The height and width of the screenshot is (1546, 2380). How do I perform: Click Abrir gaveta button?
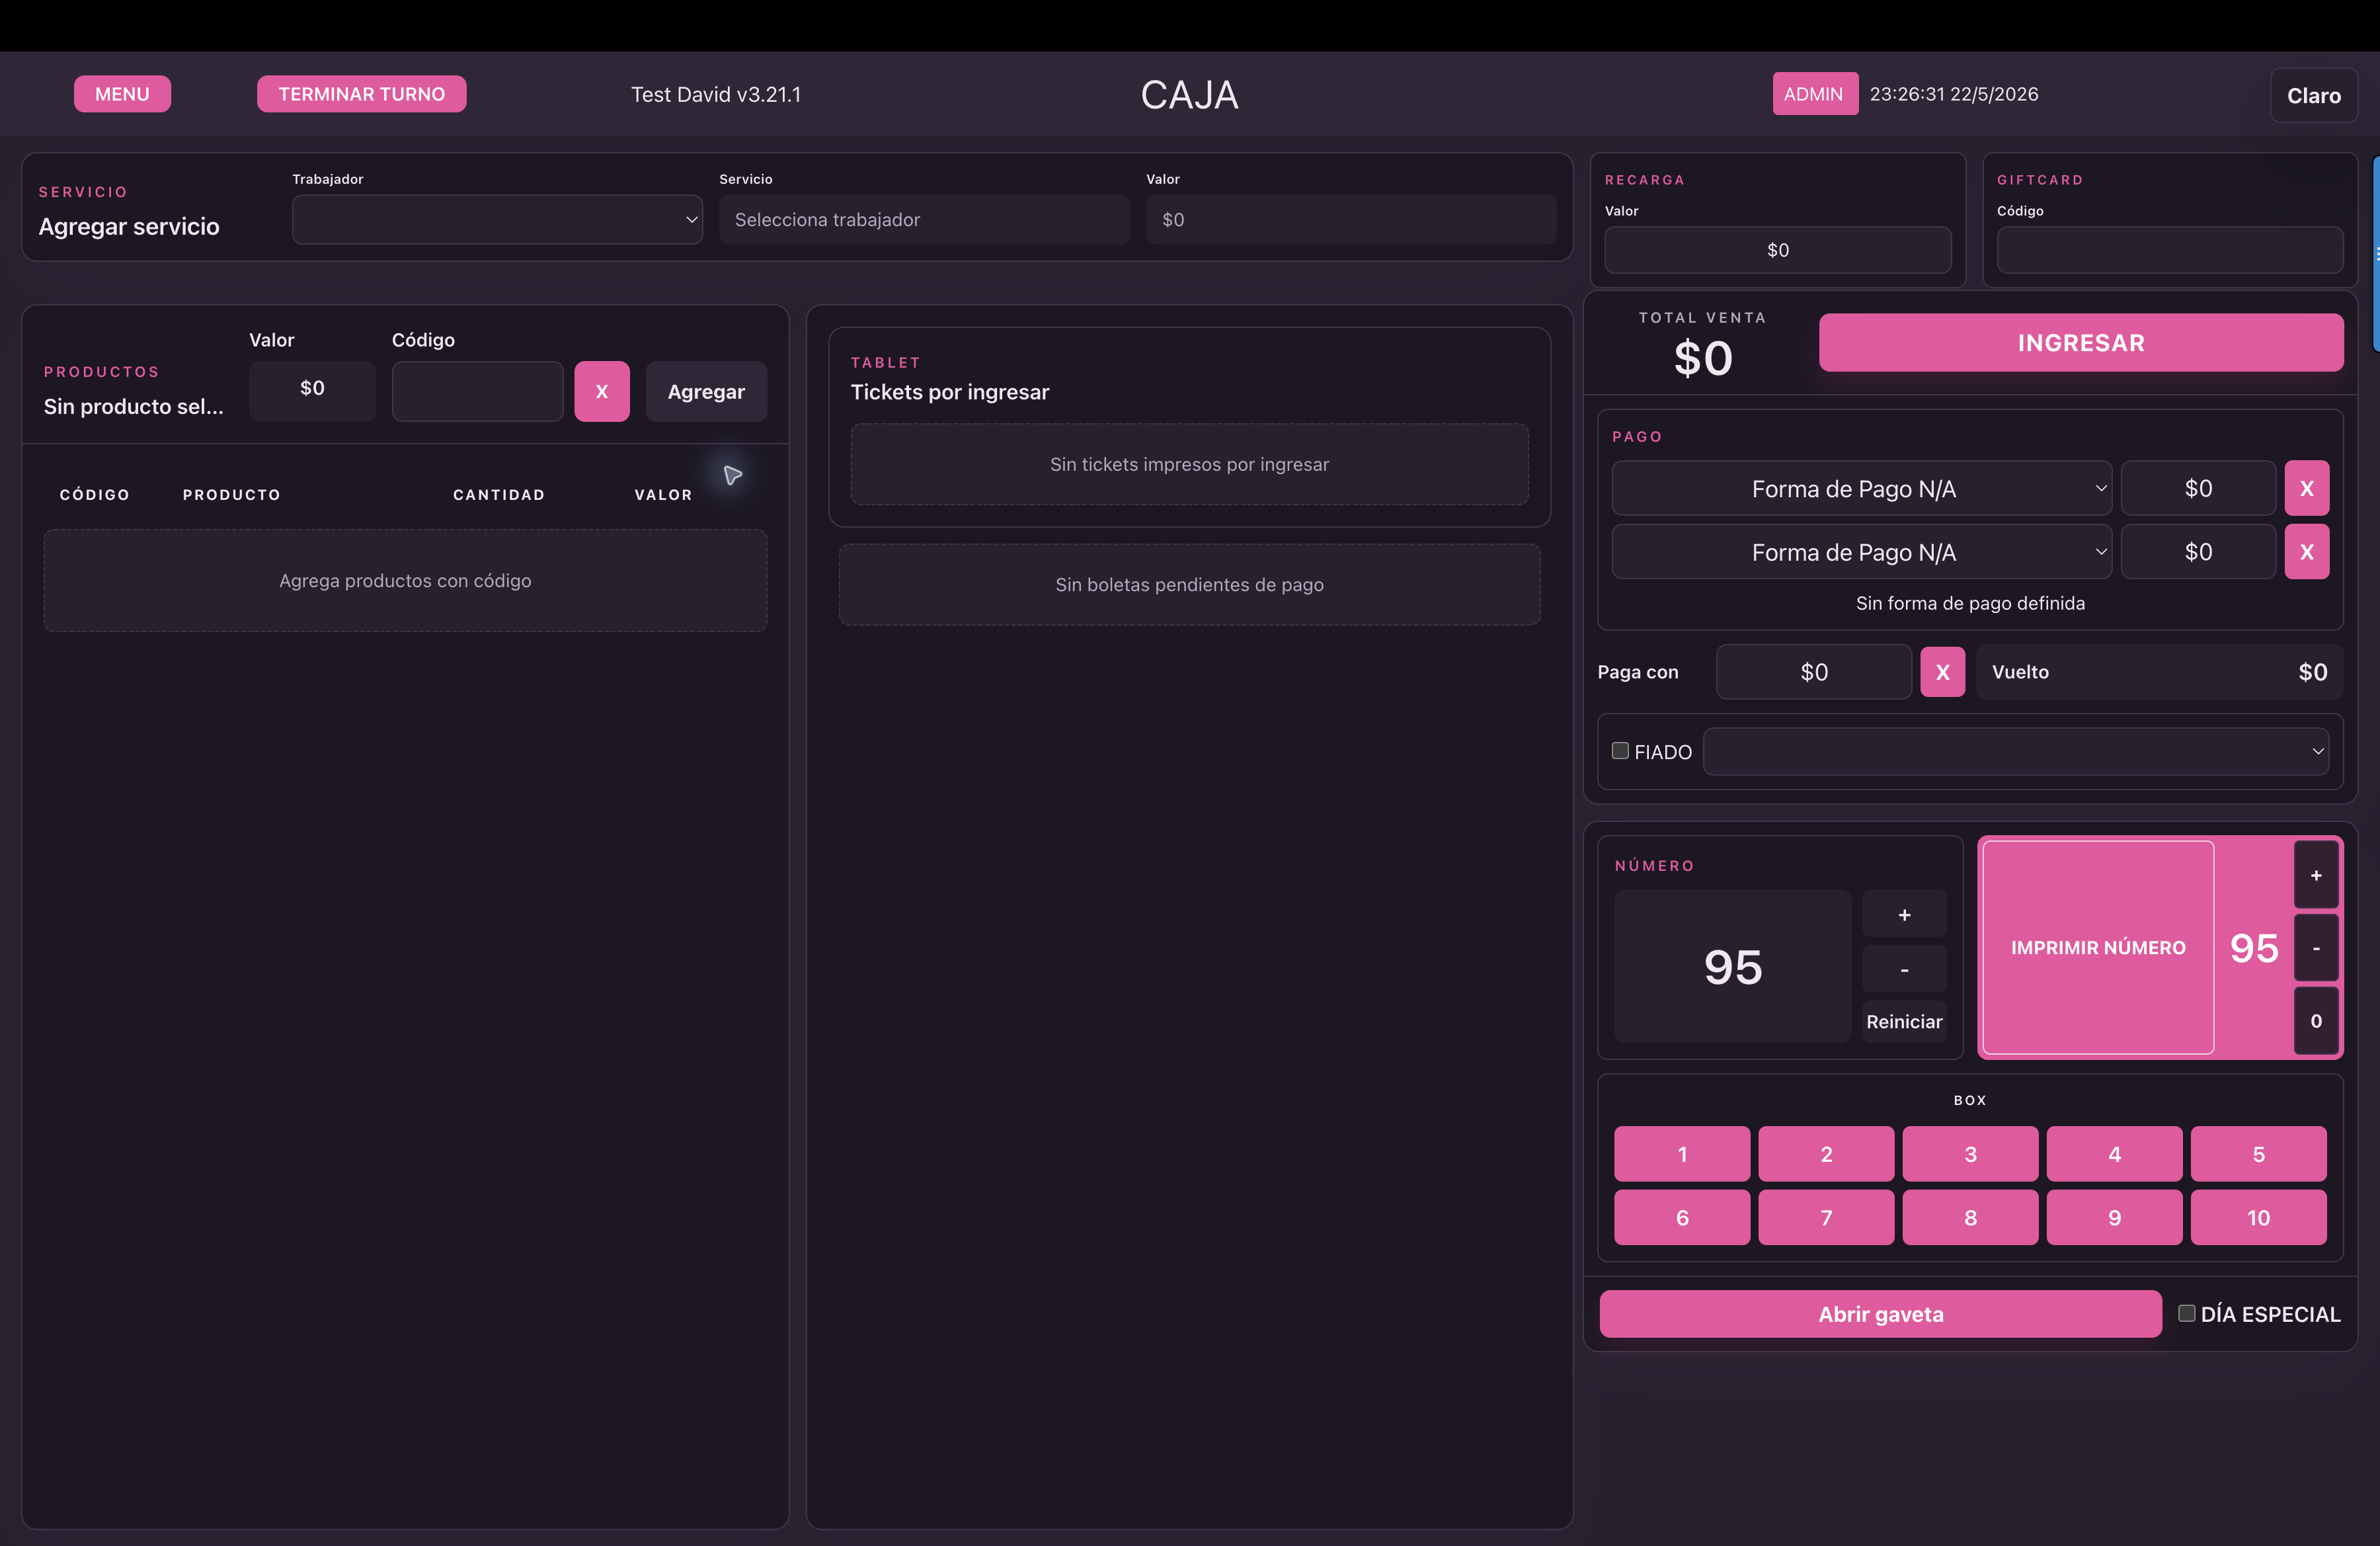[1880, 1314]
